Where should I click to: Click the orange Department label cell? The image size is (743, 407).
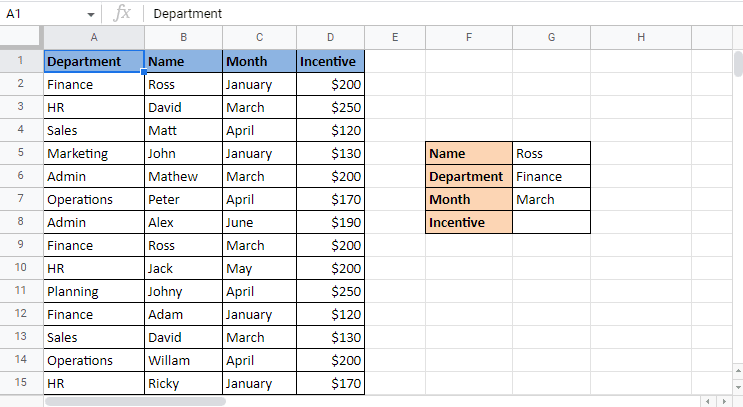point(469,176)
